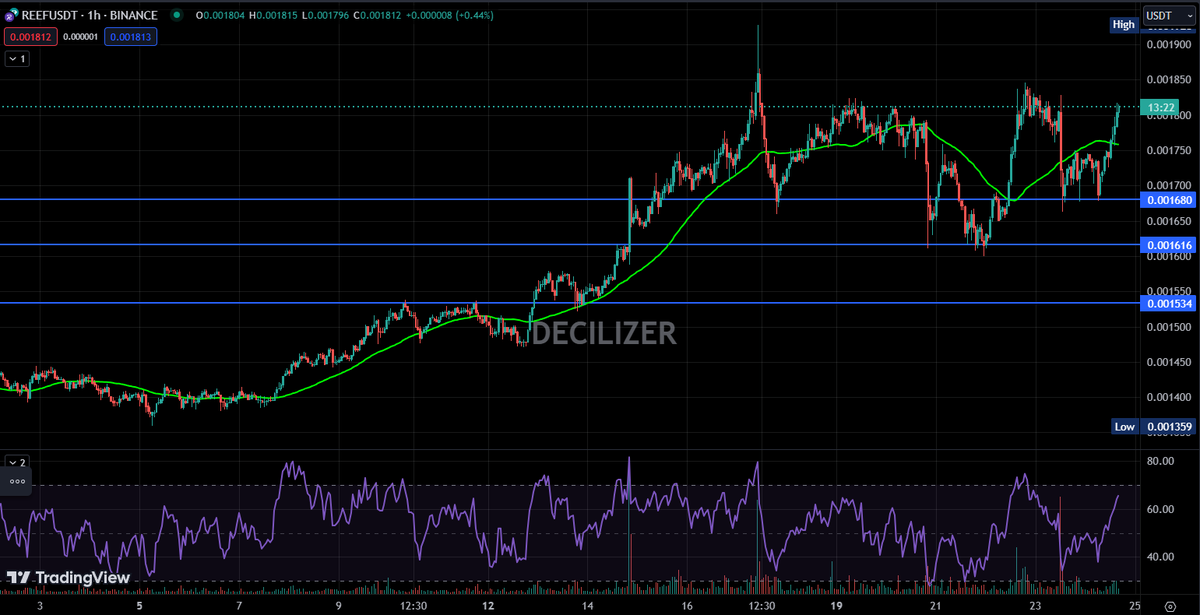
Task: Click the DECILIZER watermark text
Action: pyautogui.click(x=604, y=333)
